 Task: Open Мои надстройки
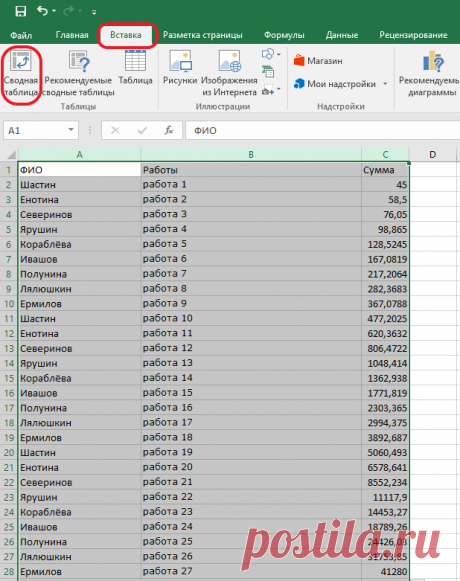tap(335, 84)
